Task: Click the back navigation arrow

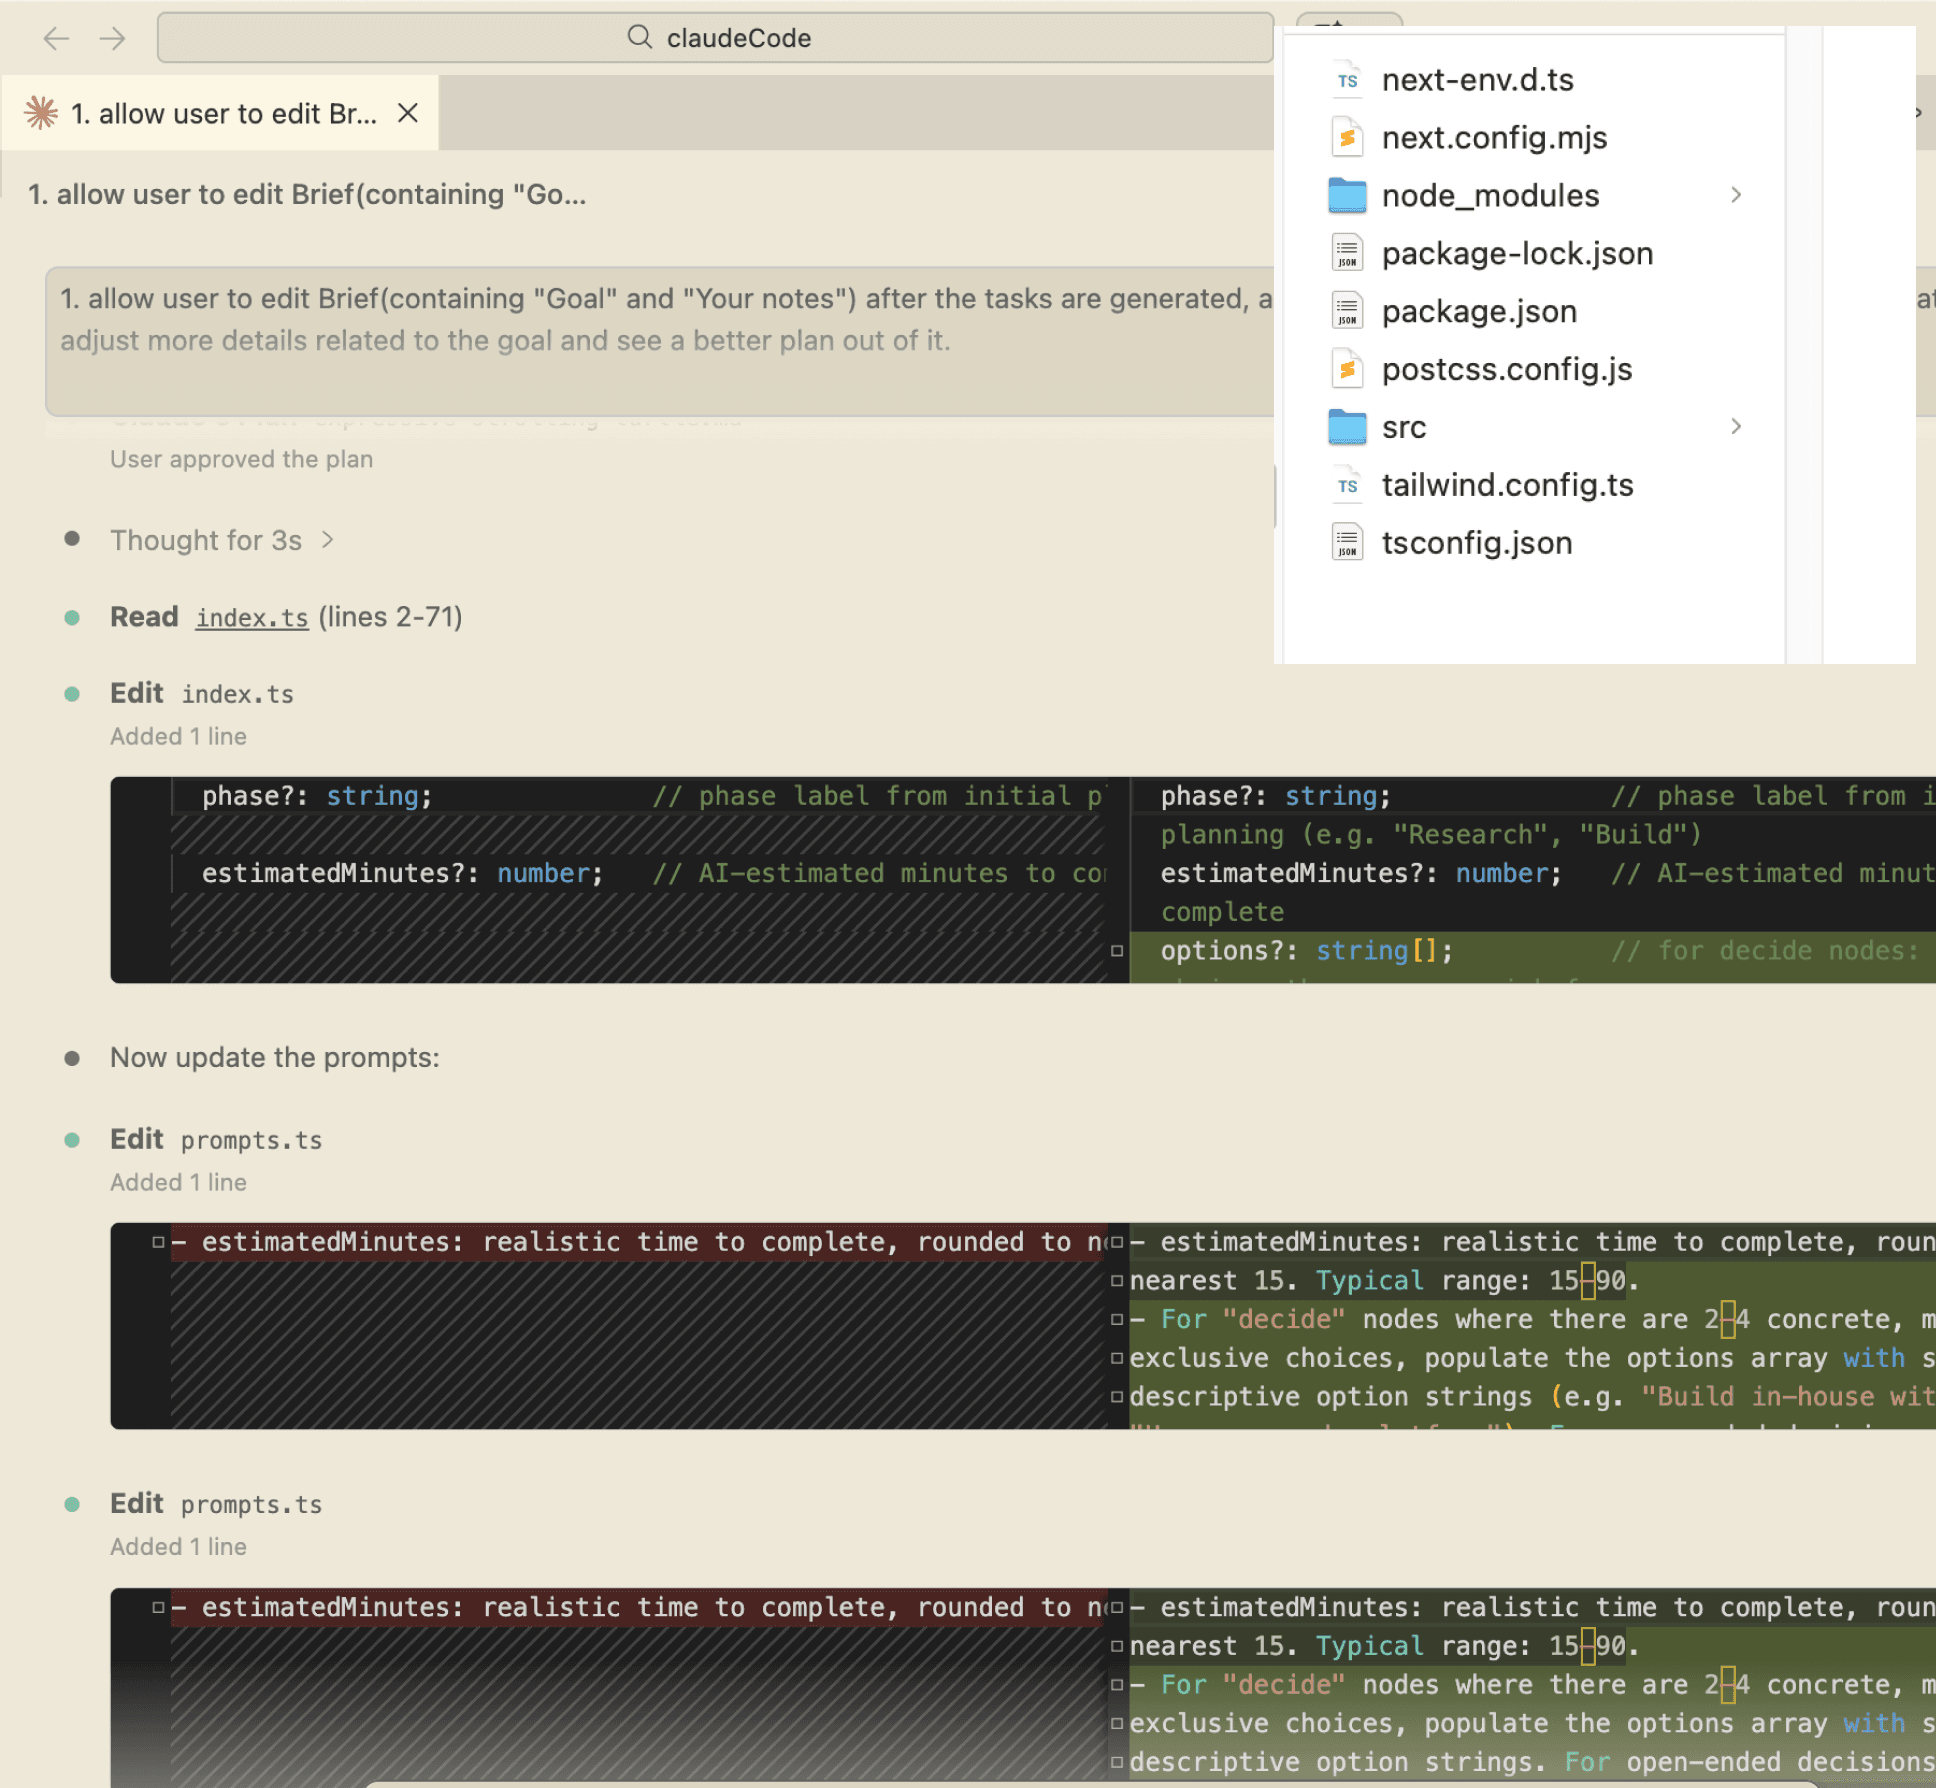Action: coord(56,38)
